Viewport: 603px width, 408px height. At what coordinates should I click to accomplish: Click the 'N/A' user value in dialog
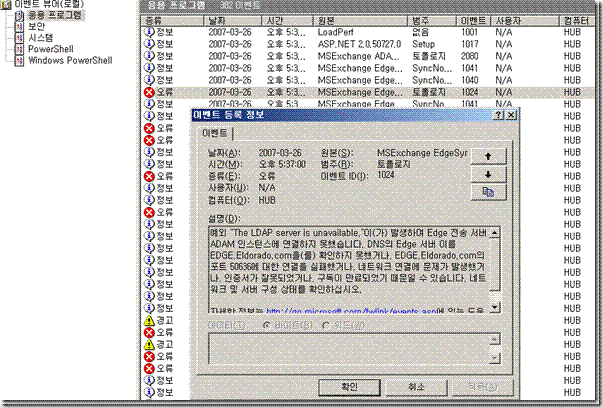pyautogui.click(x=267, y=188)
